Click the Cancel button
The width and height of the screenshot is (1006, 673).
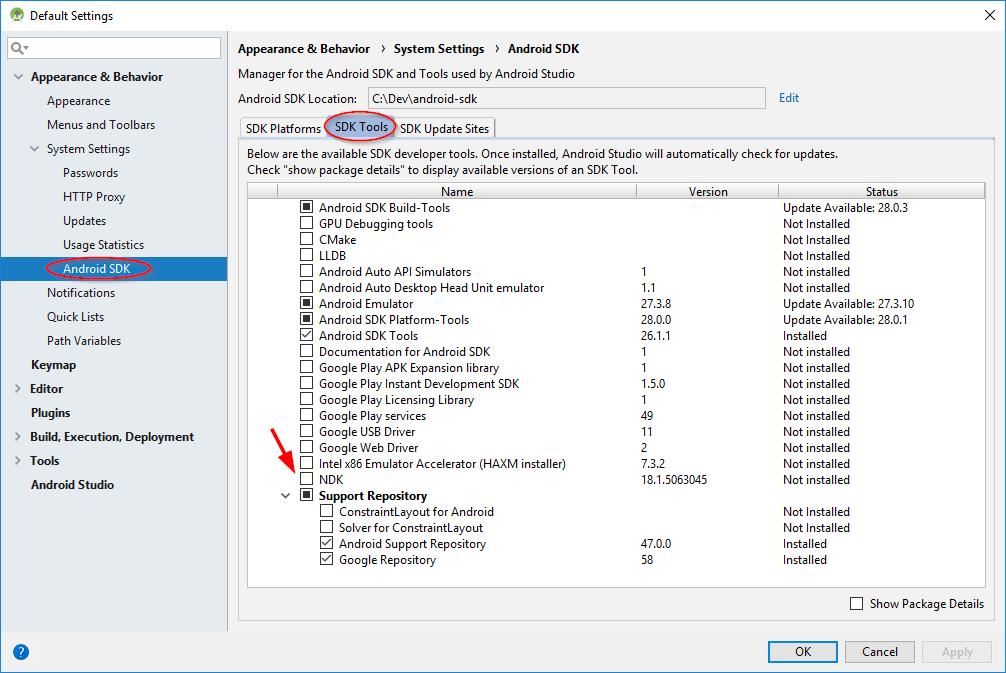point(880,652)
